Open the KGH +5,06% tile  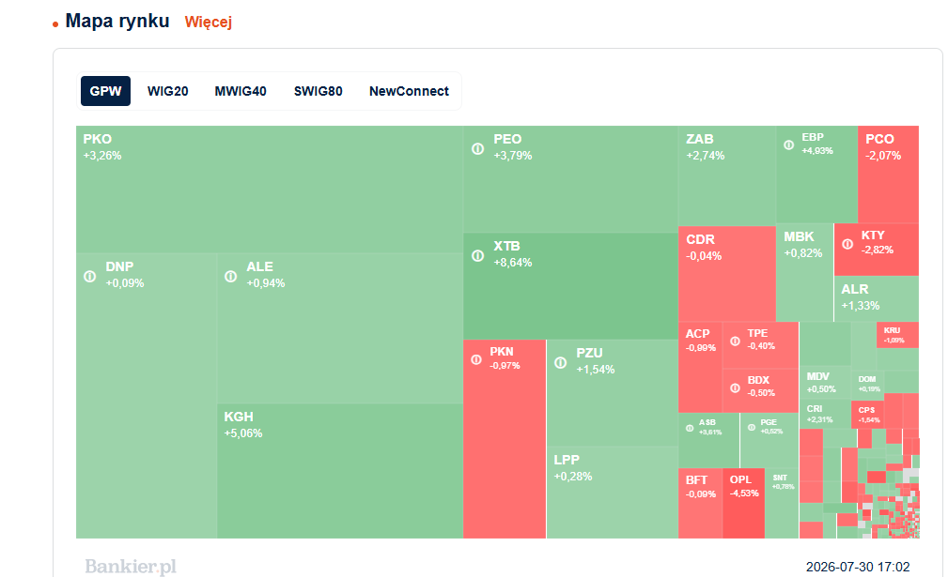340,471
